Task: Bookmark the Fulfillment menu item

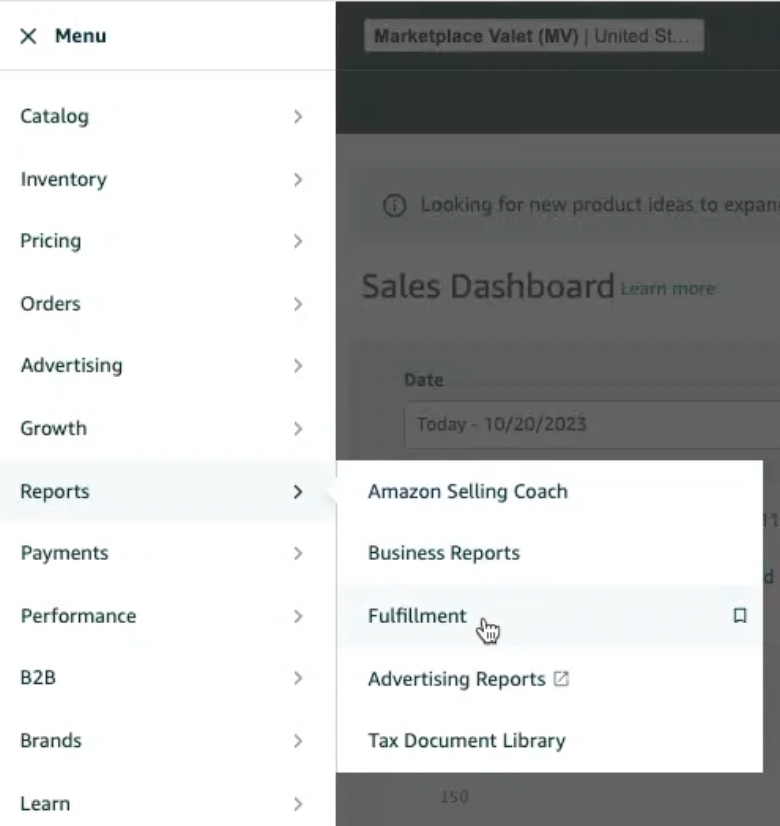Action: coord(739,616)
